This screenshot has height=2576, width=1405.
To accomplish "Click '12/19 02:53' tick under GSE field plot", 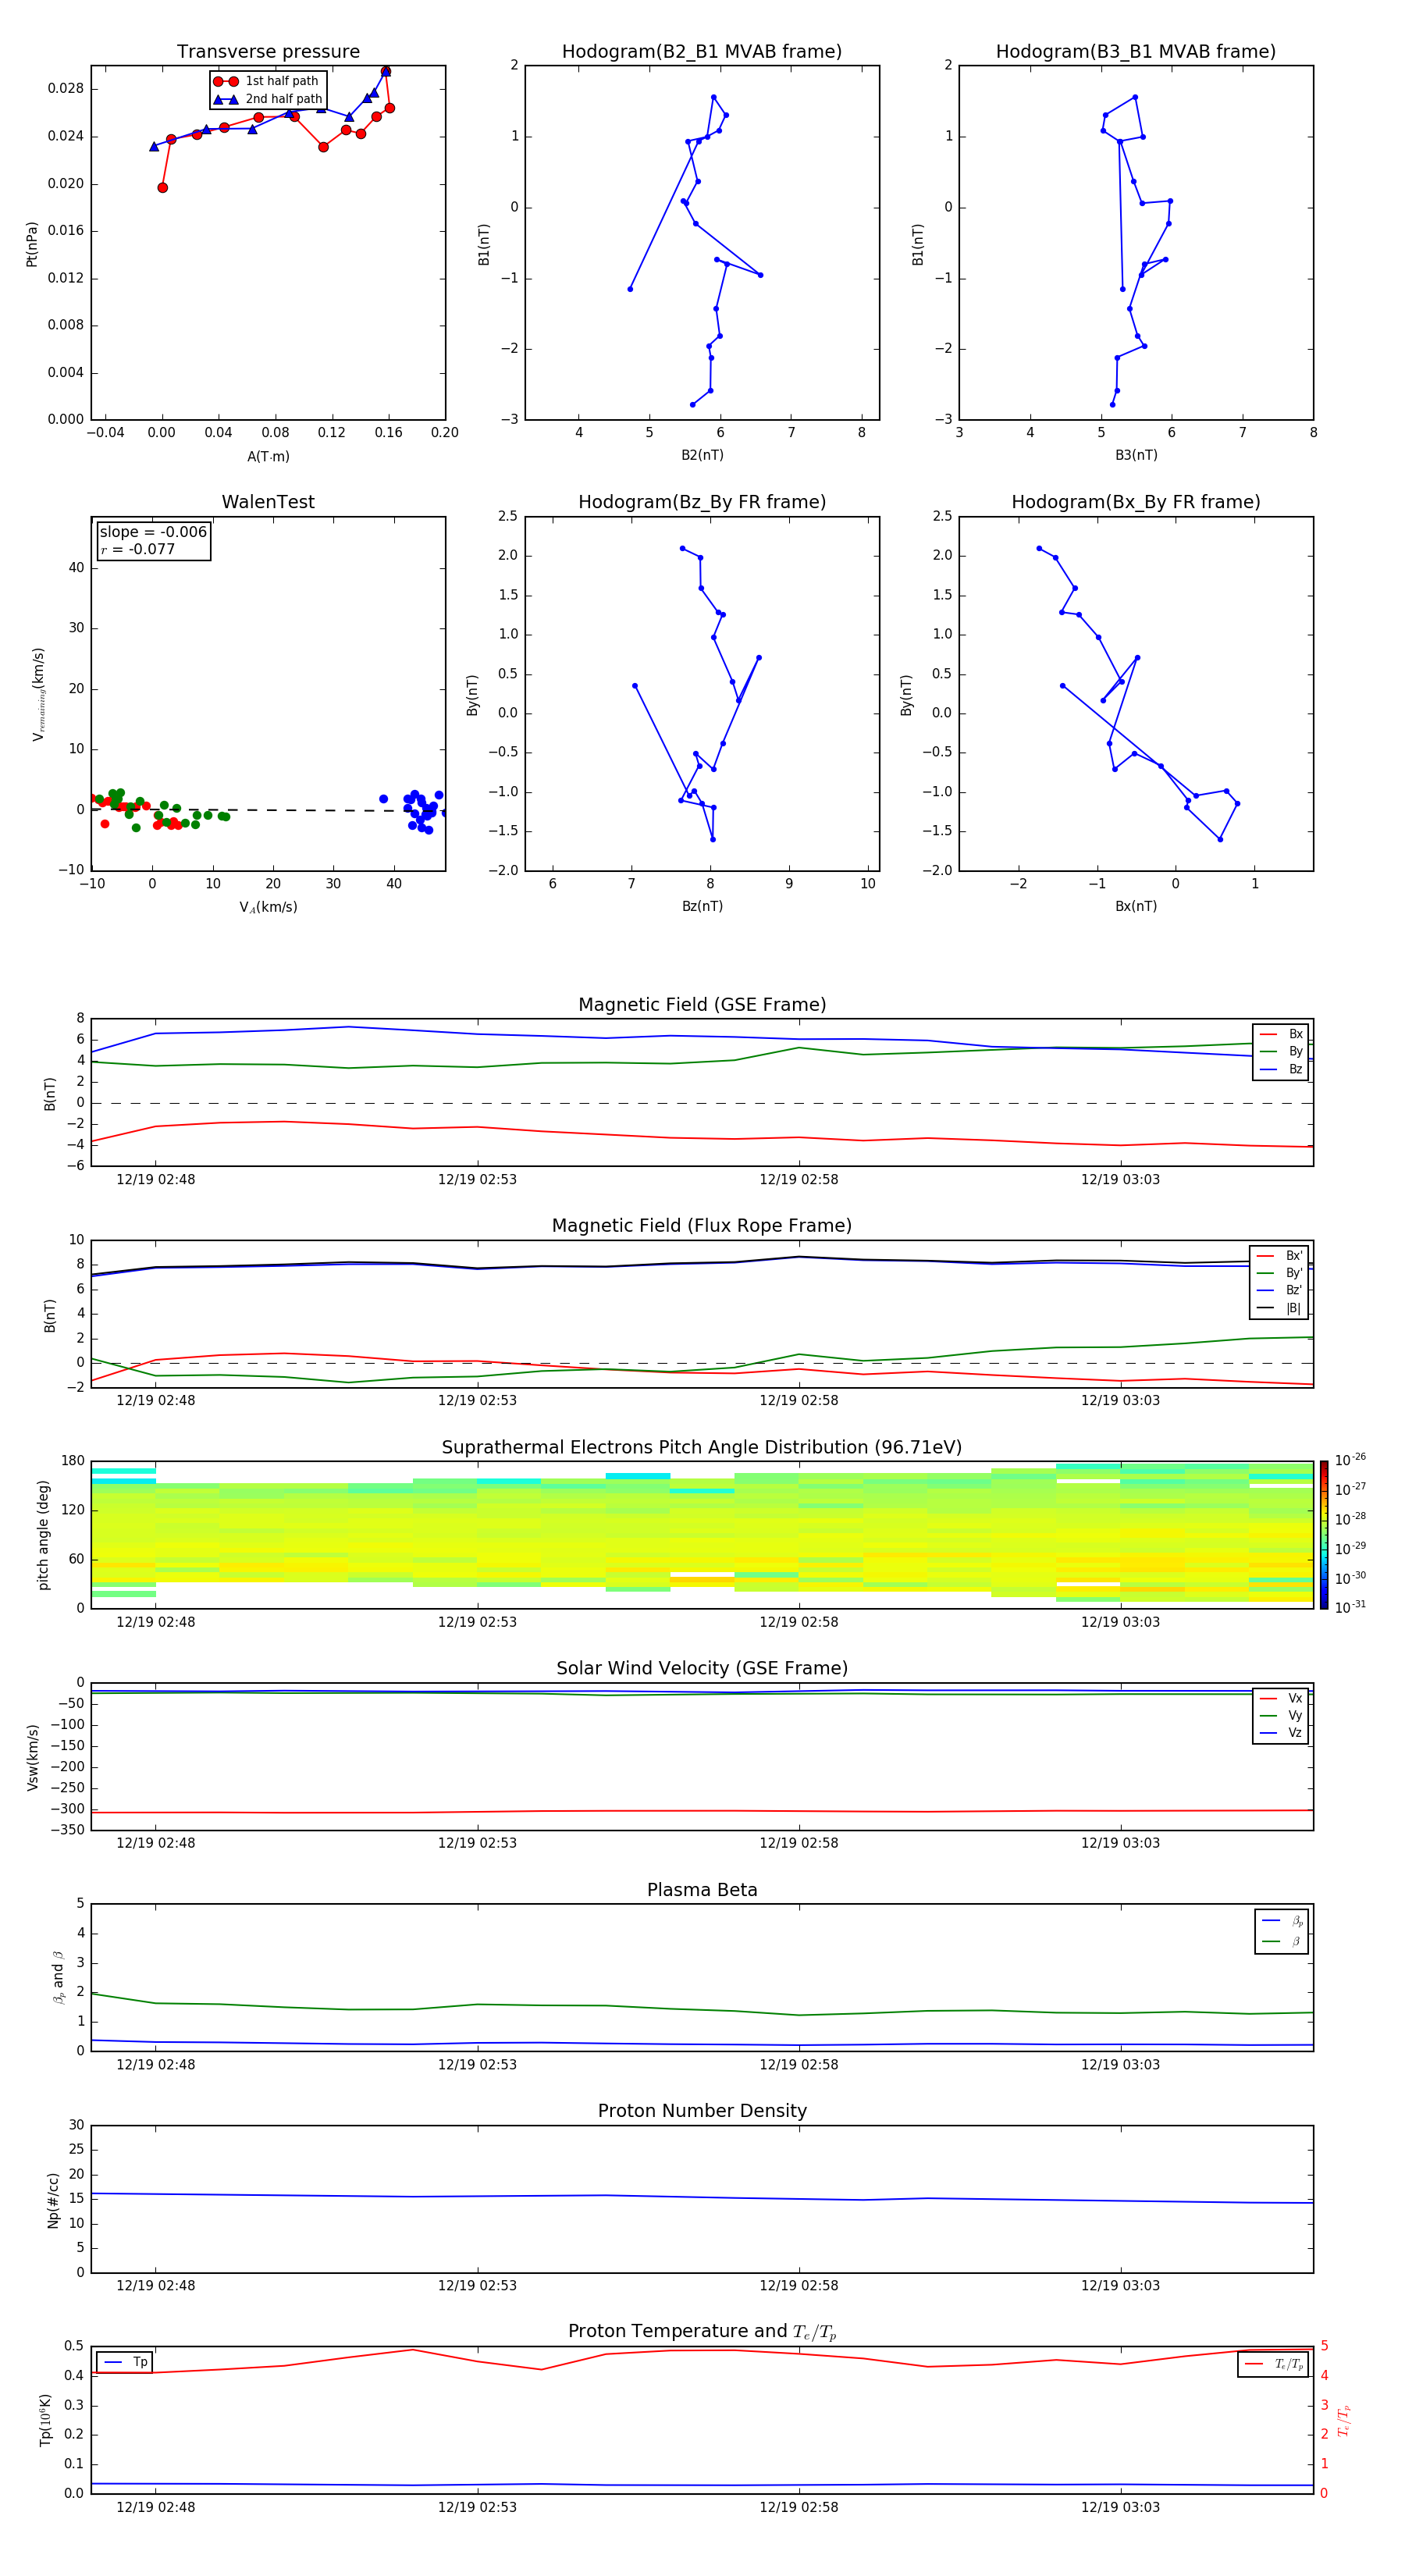I will click(477, 1180).
